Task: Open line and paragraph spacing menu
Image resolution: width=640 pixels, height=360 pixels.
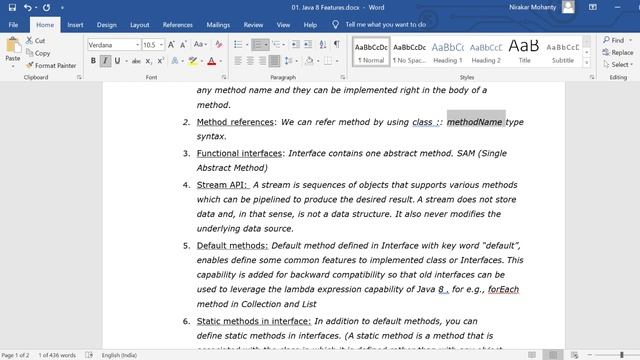Action: pos(290,61)
